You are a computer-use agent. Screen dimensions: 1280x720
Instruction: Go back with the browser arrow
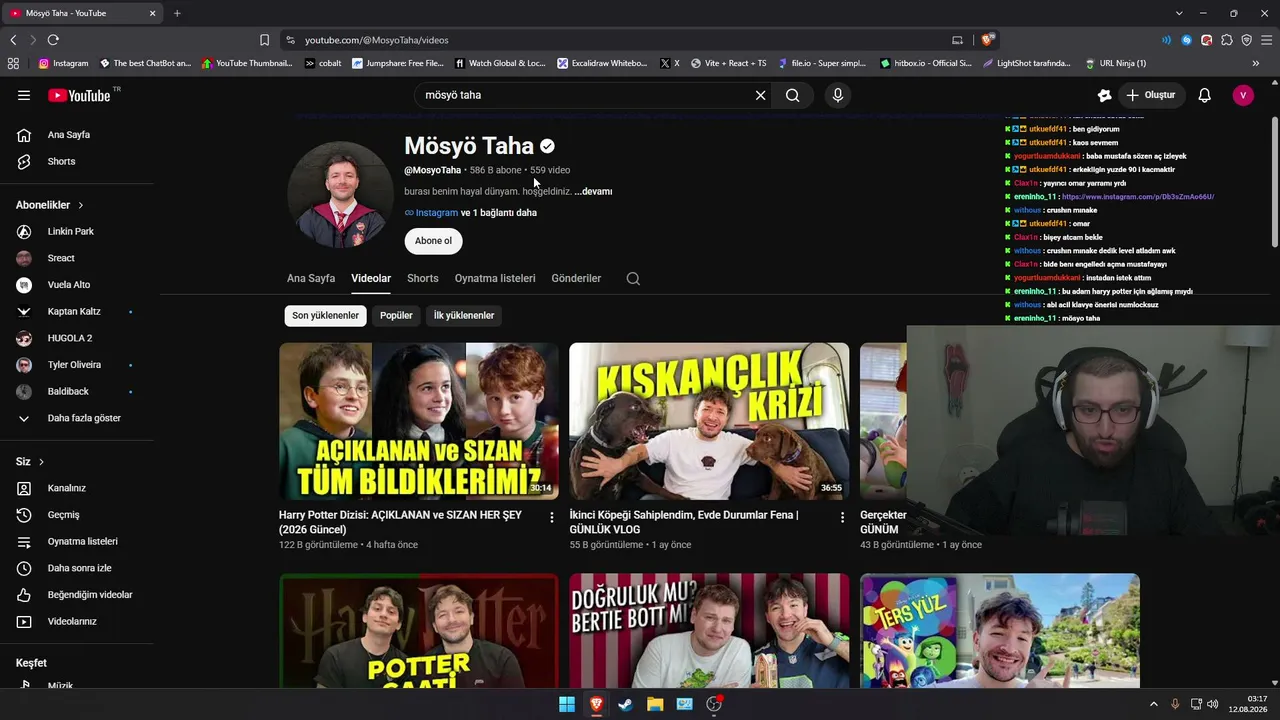(13, 40)
